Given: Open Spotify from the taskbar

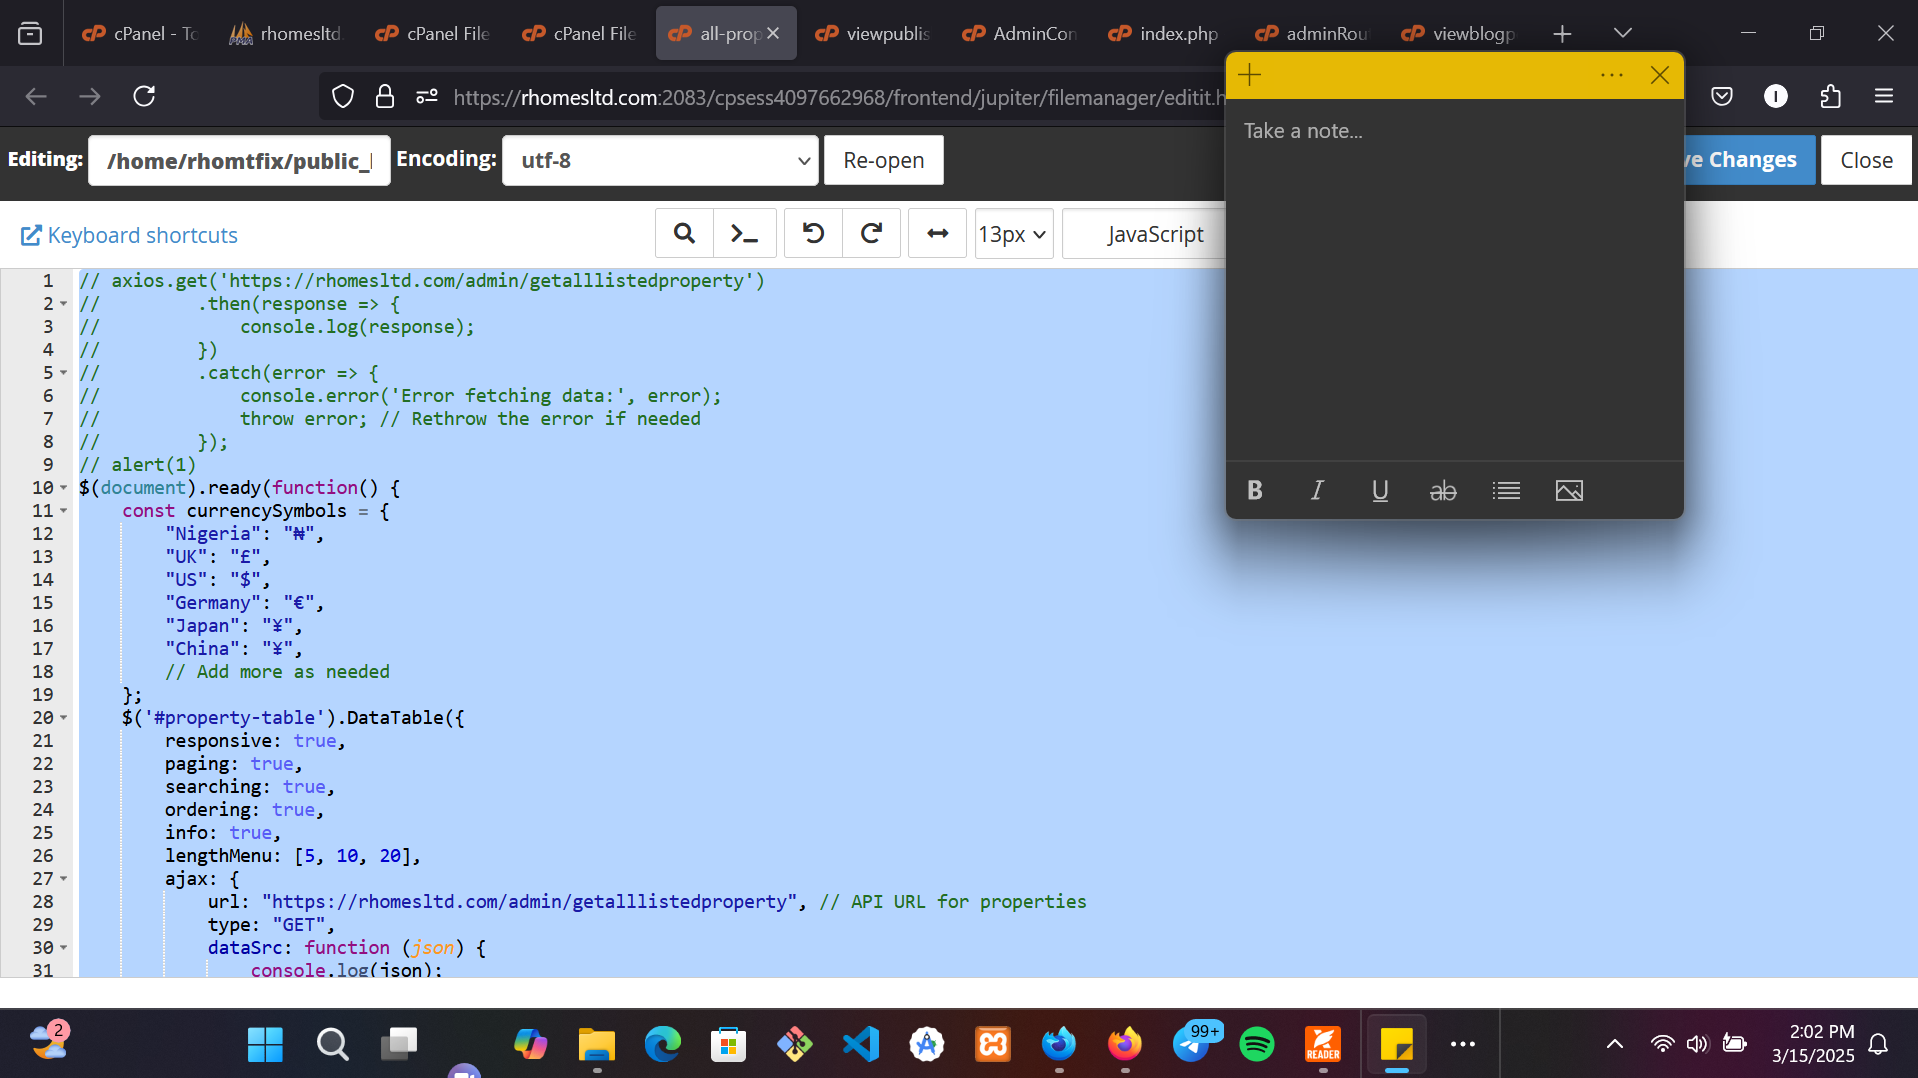Looking at the screenshot, I should (x=1257, y=1044).
